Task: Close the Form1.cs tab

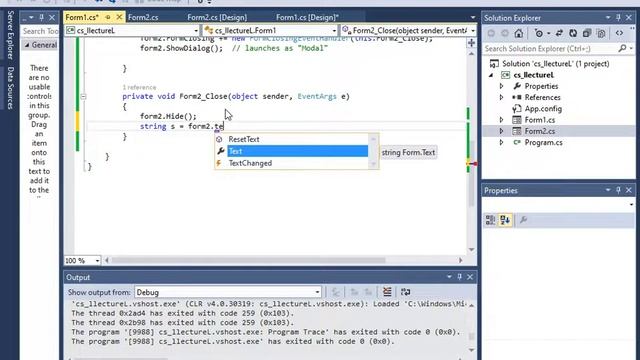Action: pyautogui.click(x=119, y=17)
